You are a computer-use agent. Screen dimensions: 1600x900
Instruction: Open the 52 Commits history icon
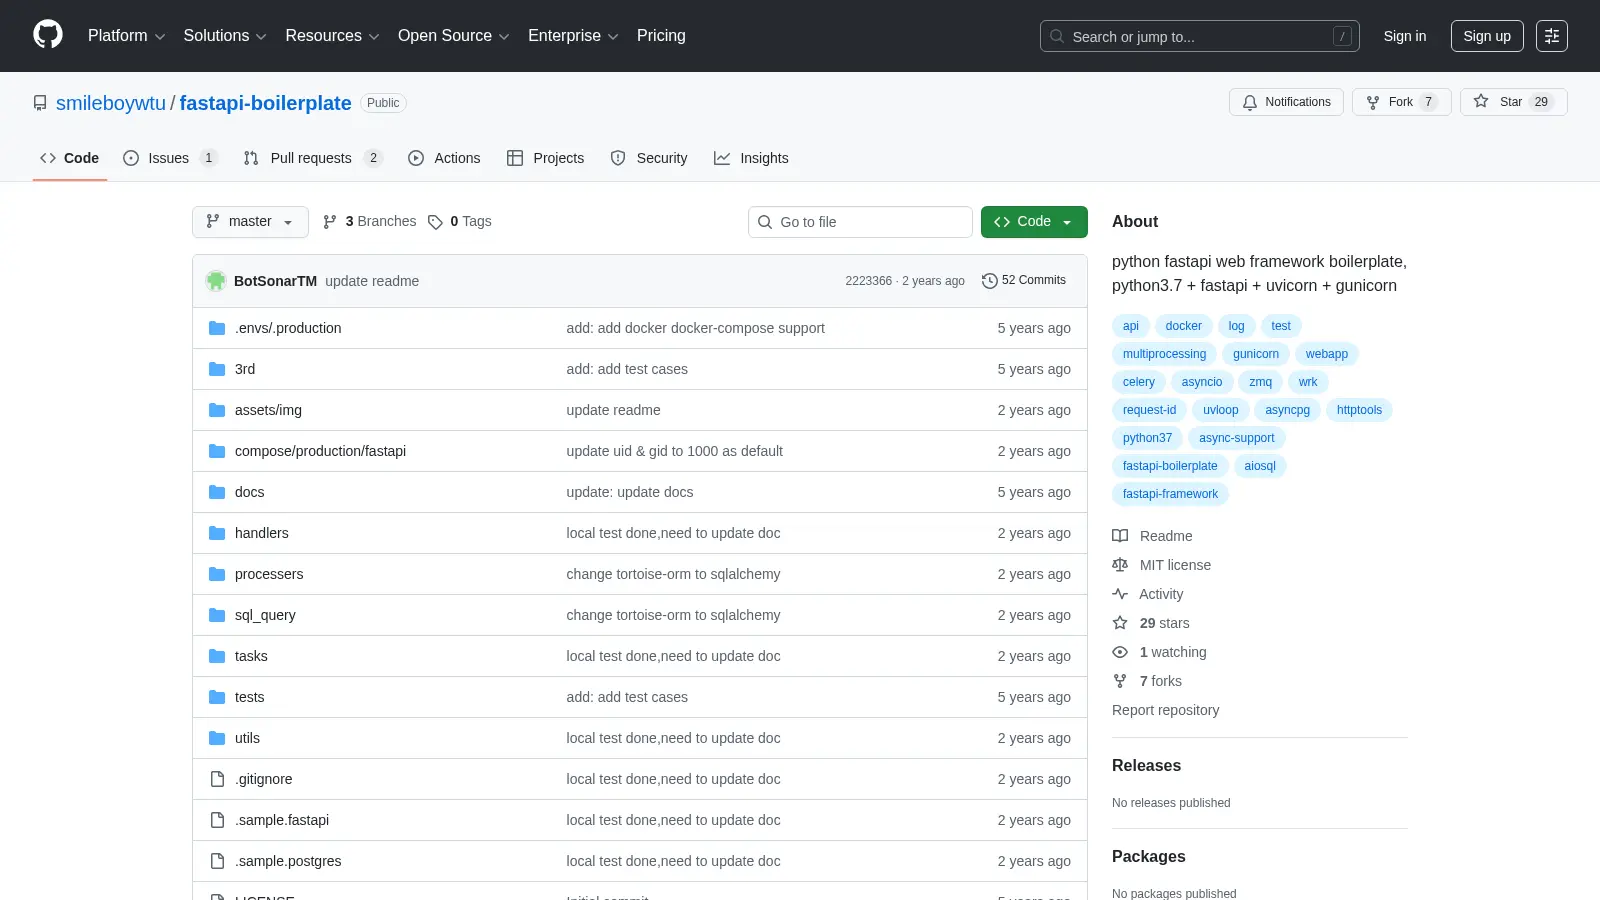pyautogui.click(x=990, y=281)
